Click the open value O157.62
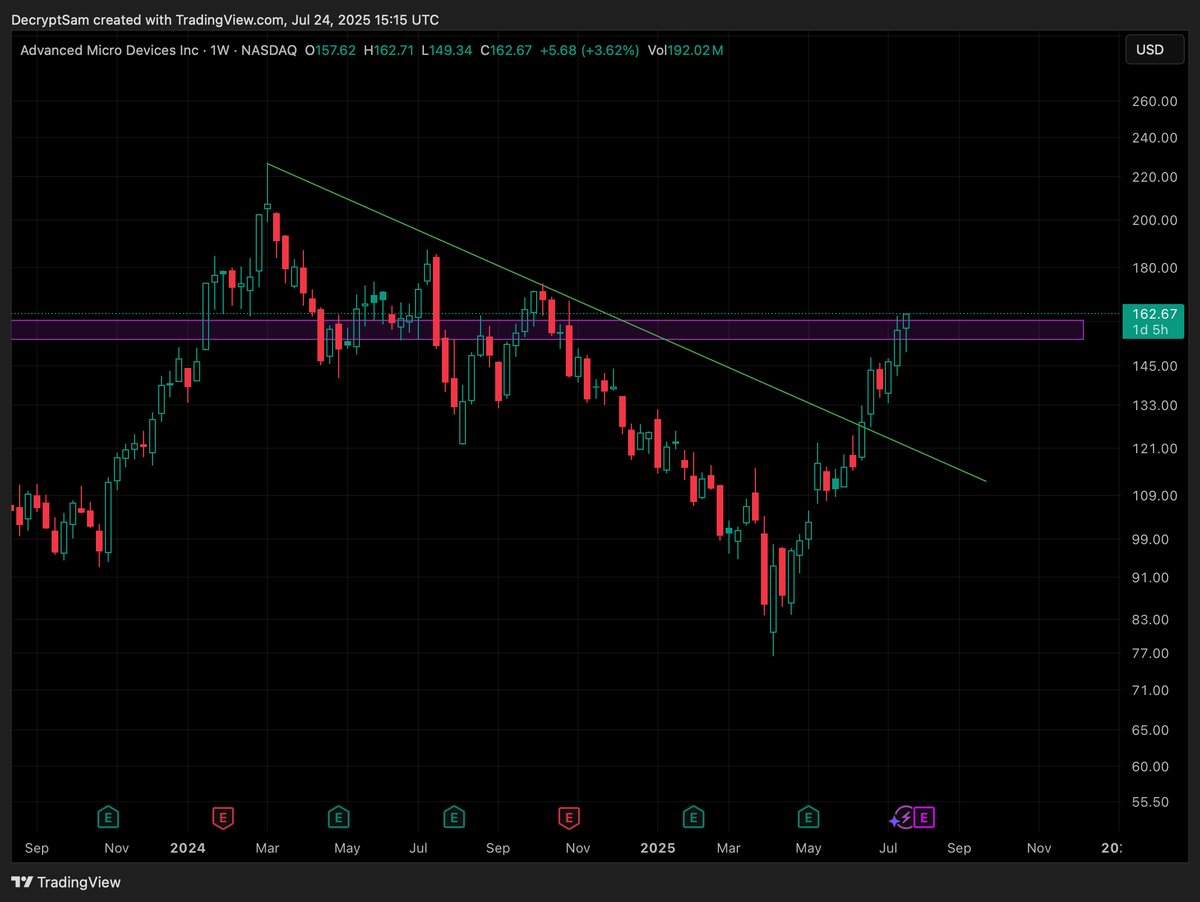 click(x=331, y=50)
